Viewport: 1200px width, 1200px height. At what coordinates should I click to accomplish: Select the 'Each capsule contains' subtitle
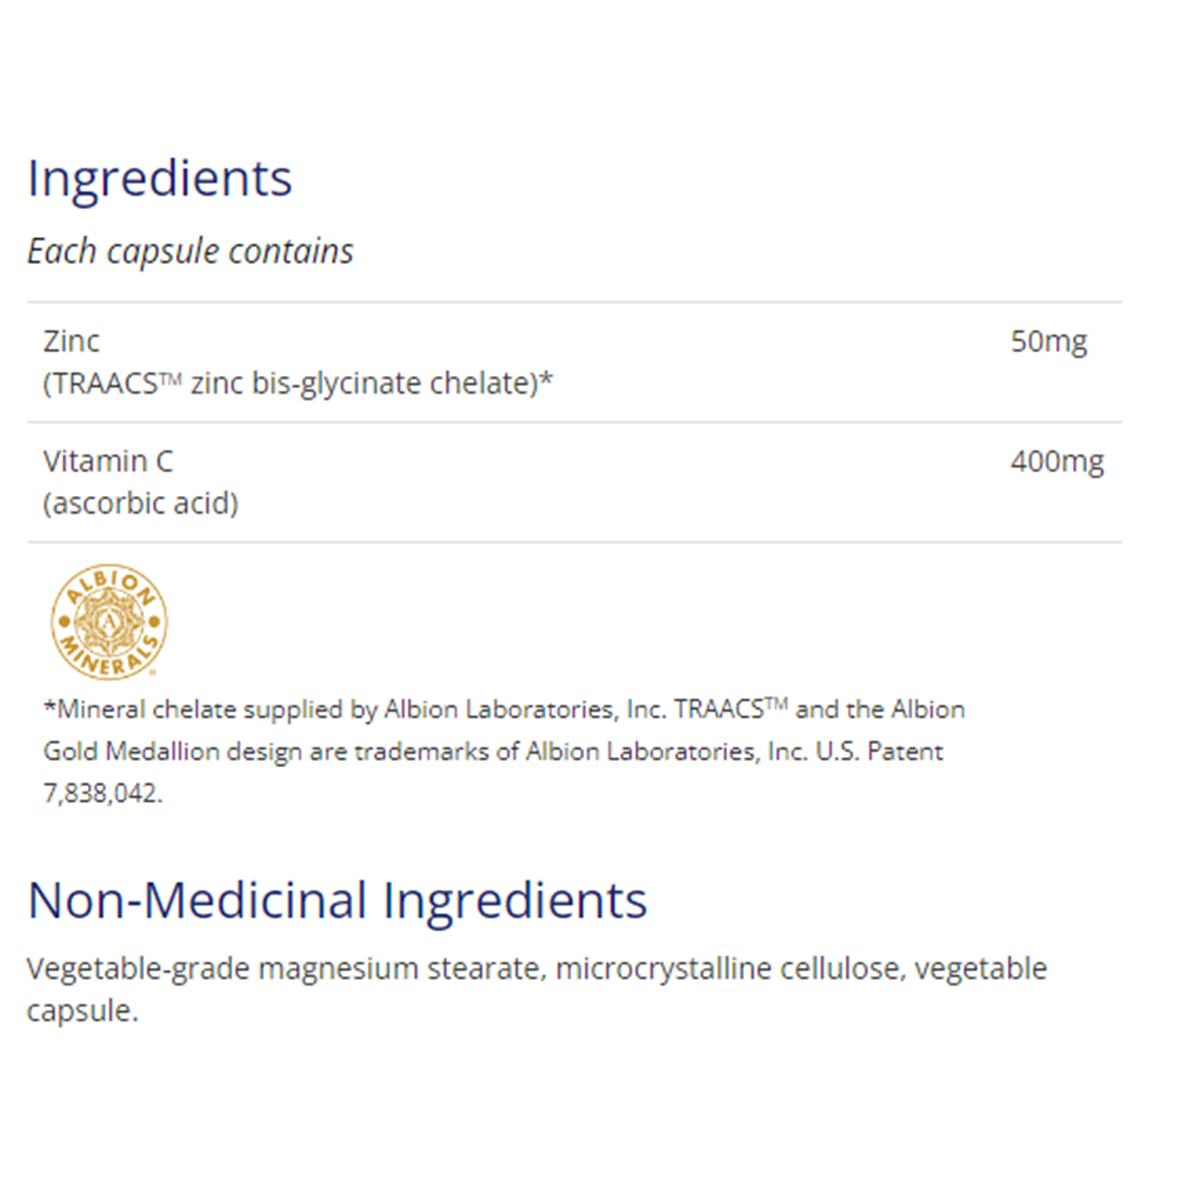[190, 251]
